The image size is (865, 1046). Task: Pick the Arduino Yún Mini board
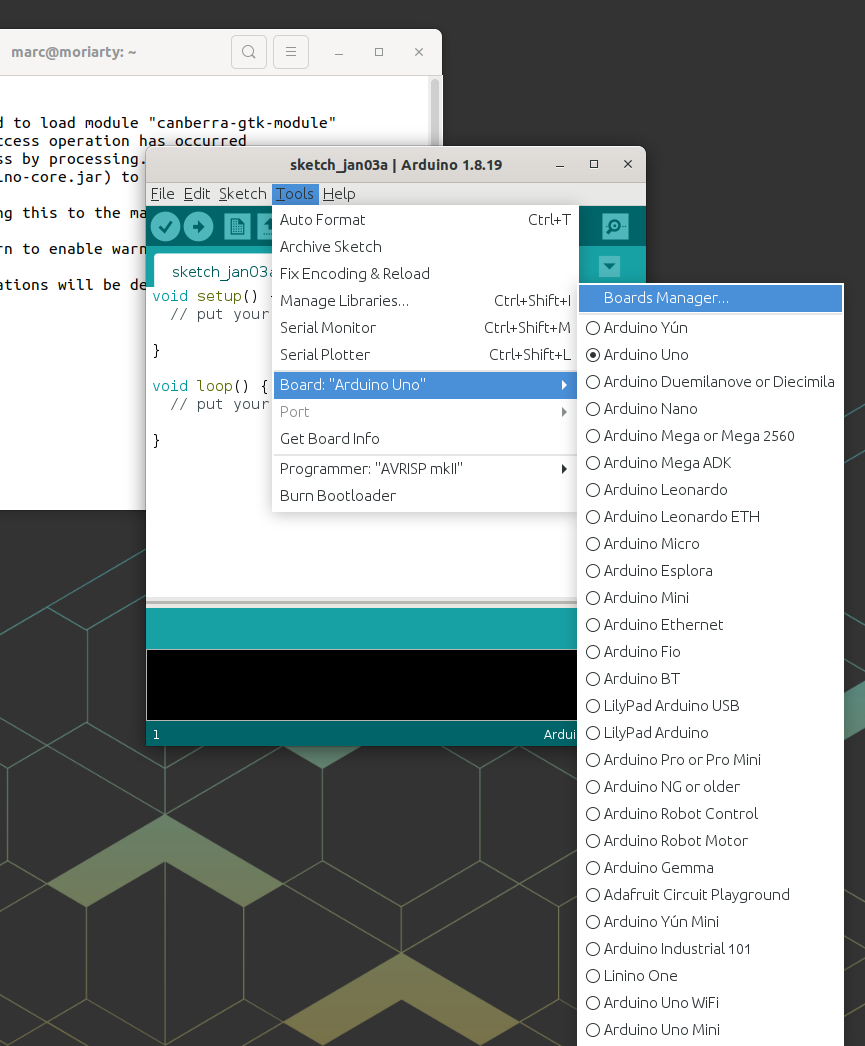click(x=710, y=922)
